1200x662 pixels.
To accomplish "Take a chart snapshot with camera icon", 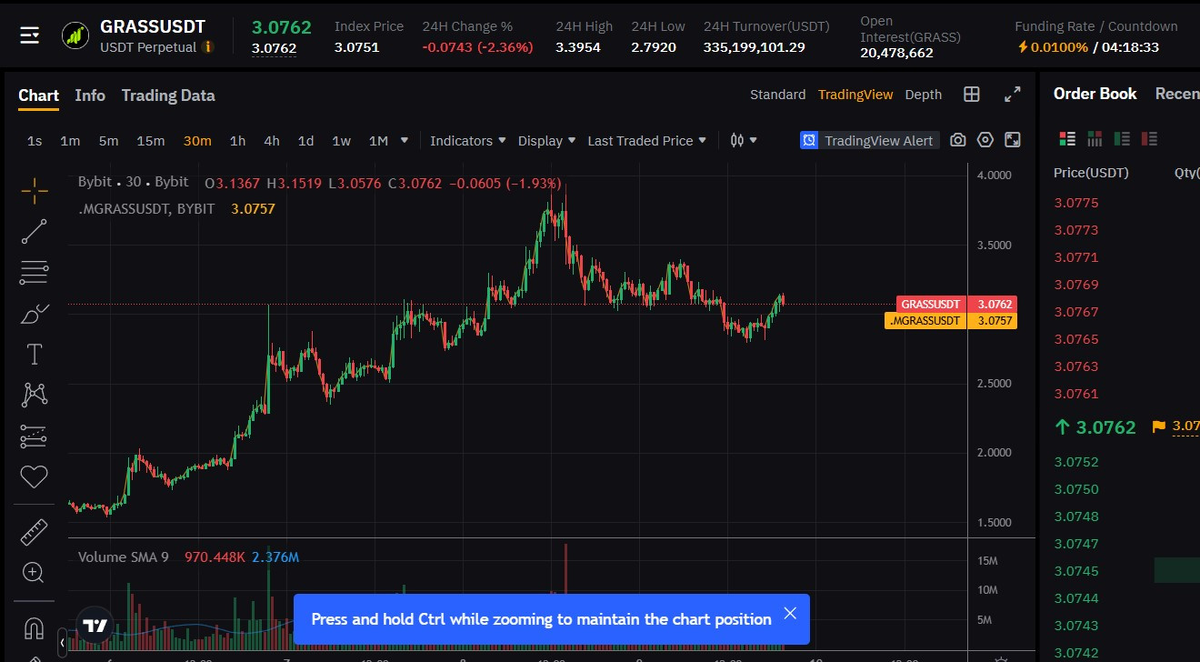I will [x=958, y=140].
